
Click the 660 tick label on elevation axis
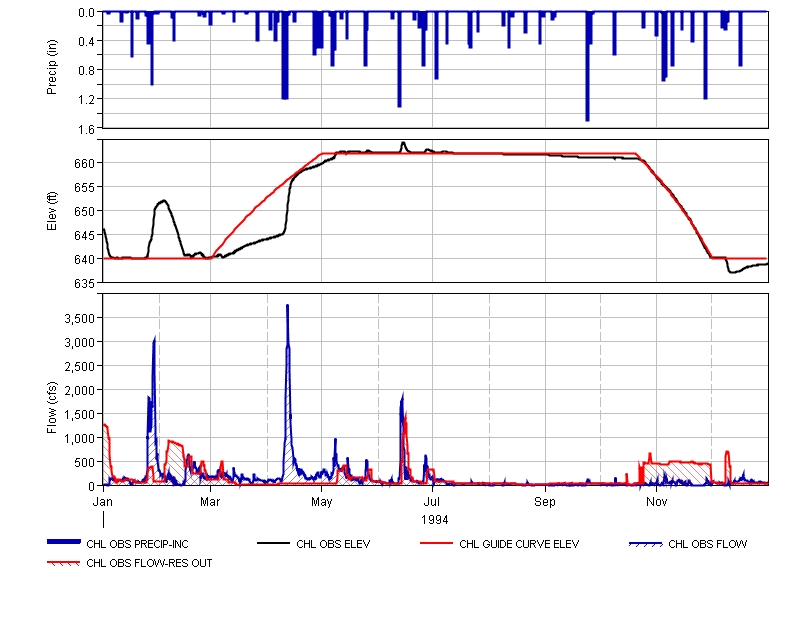[x=85, y=163]
